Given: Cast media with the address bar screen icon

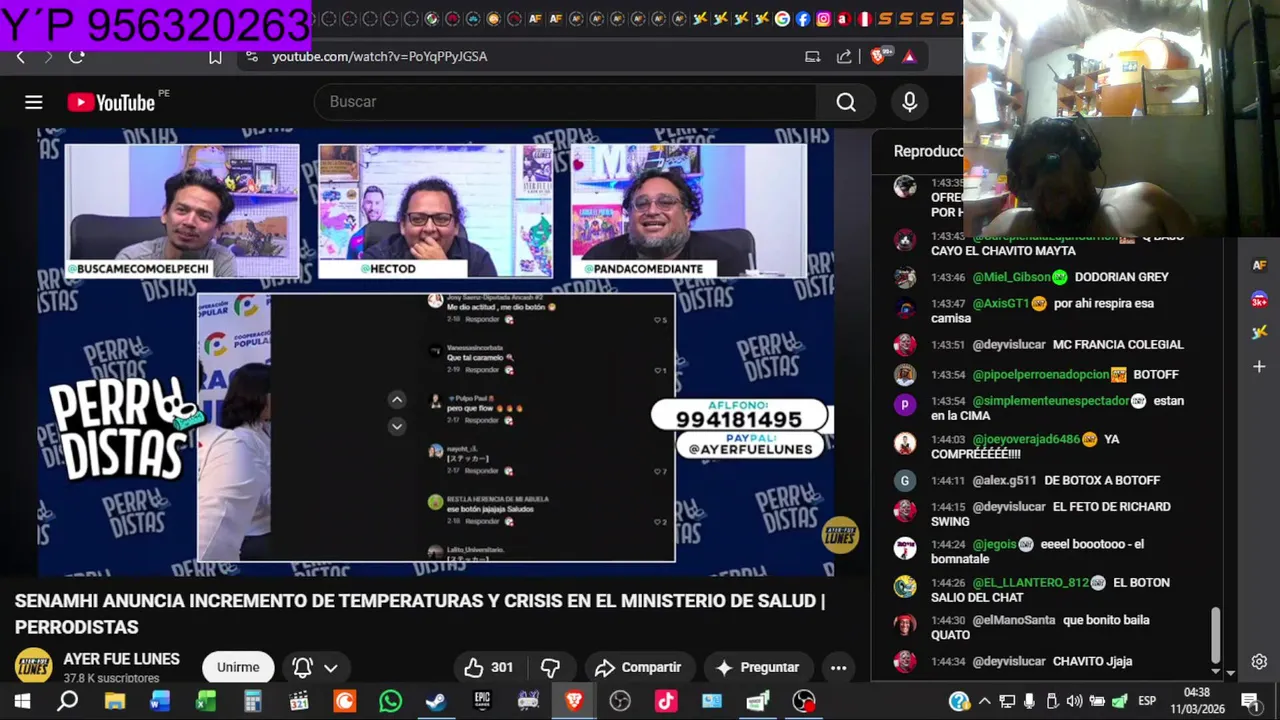Looking at the screenshot, I should (812, 57).
